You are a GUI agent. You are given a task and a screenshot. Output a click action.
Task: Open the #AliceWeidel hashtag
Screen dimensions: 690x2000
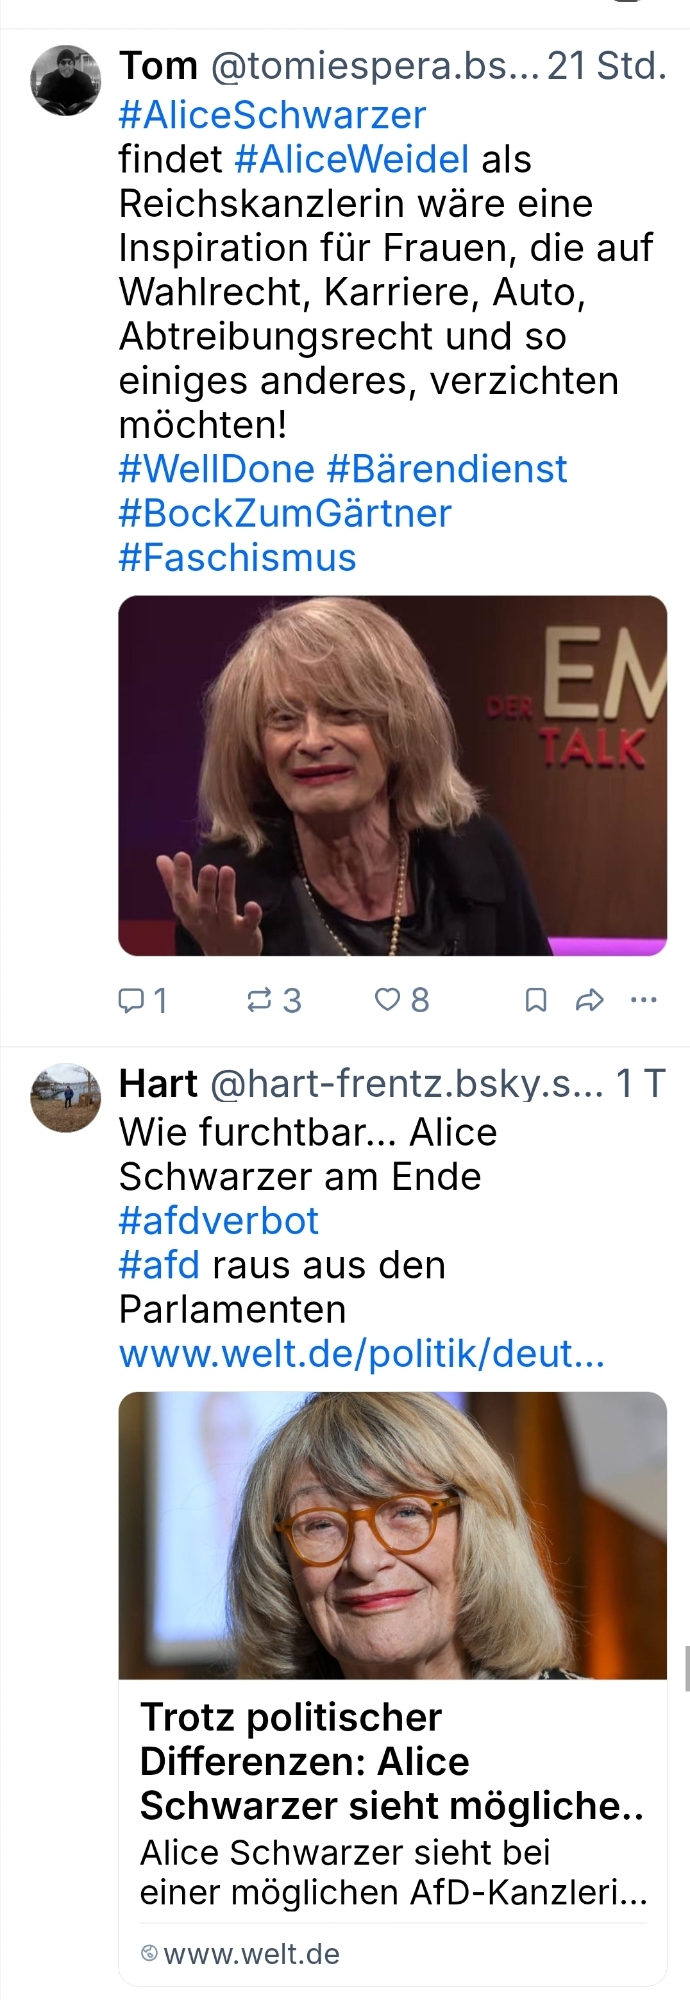(x=352, y=159)
